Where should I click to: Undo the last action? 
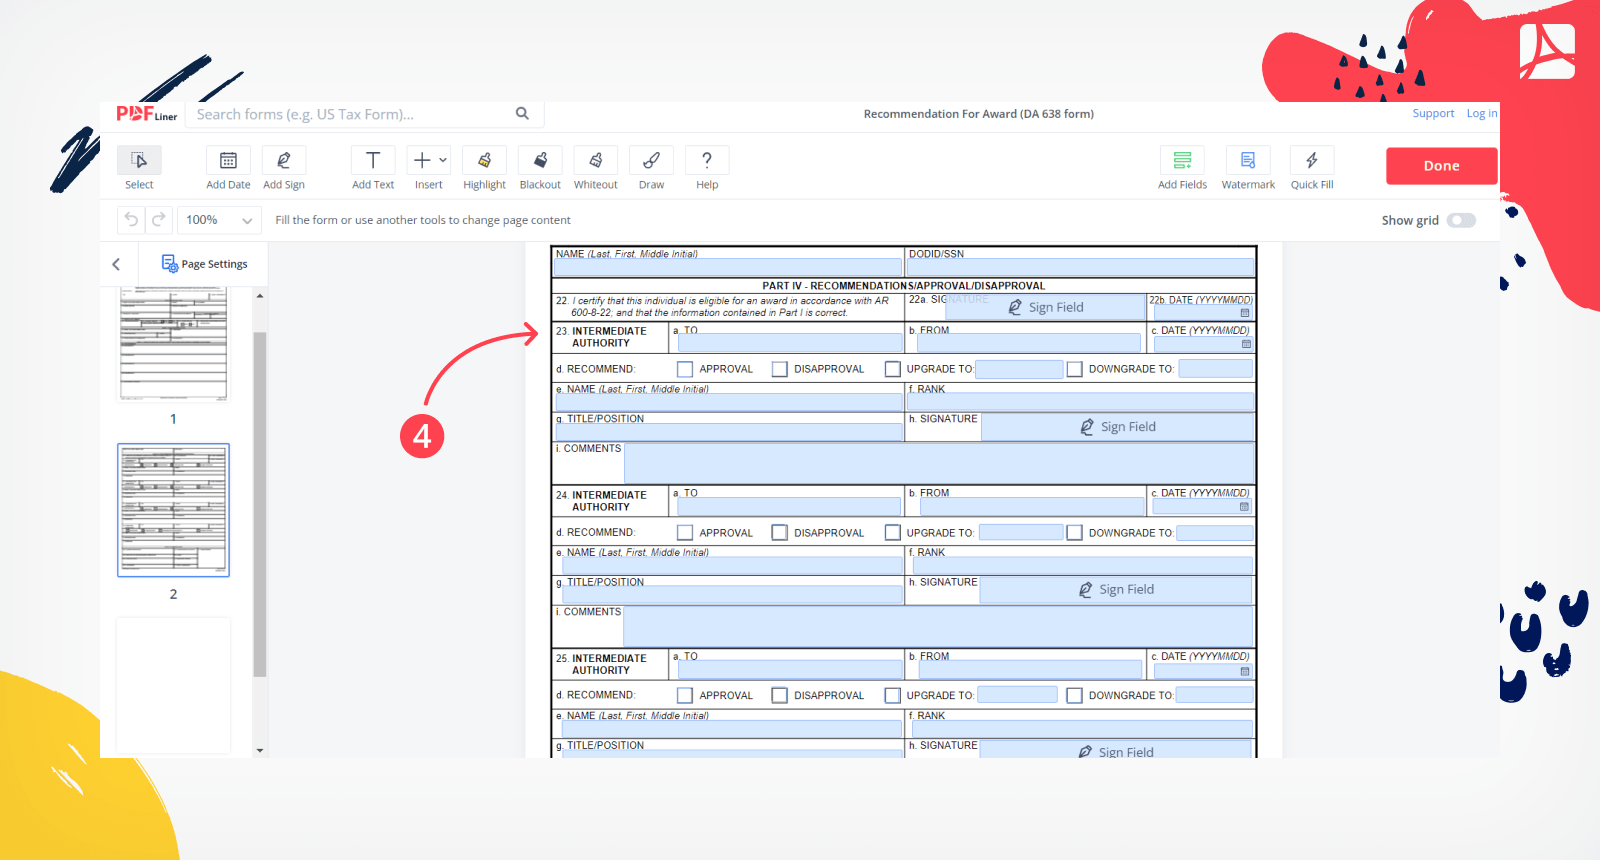click(131, 220)
